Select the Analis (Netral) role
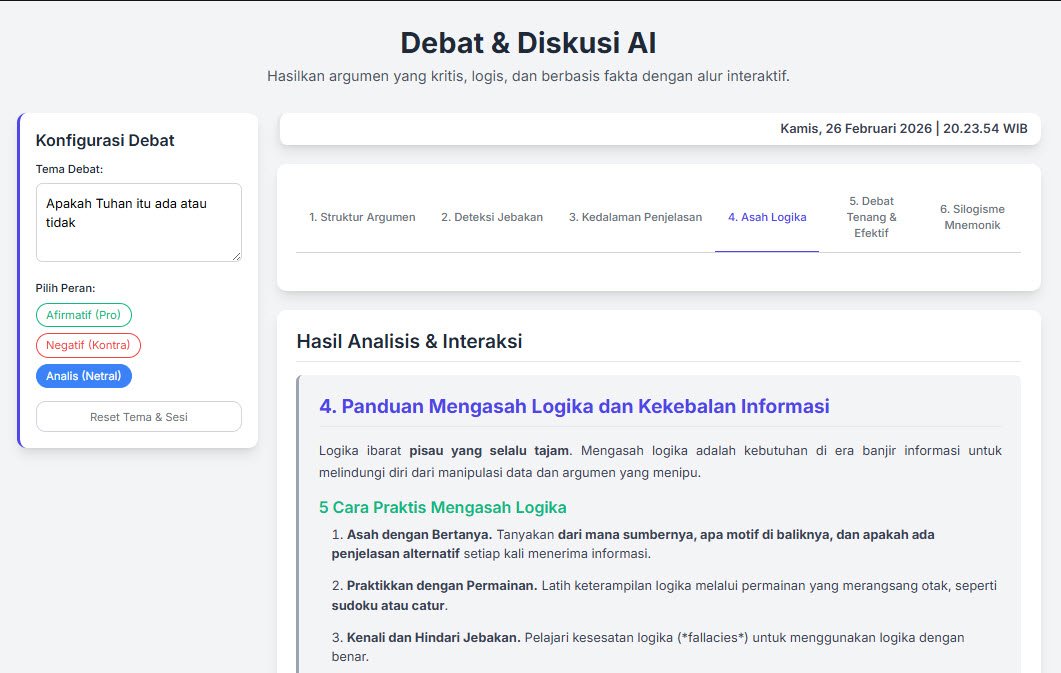The height and width of the screenshot is (673, 1061). click(x=84, y=376)
